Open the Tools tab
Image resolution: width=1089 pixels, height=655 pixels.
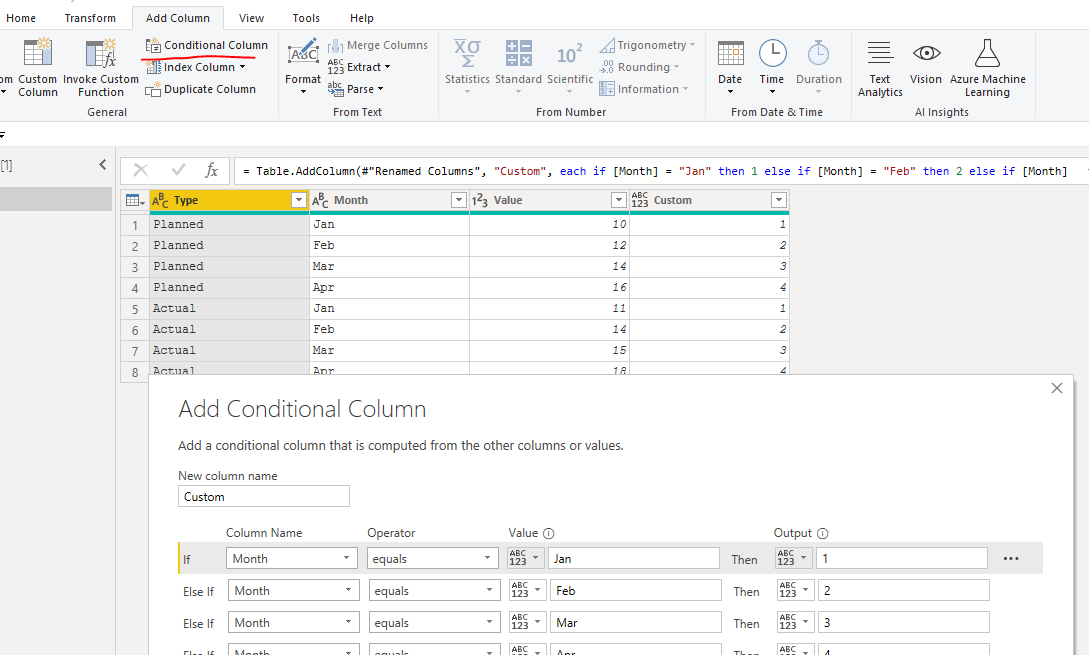click(306, 18)
